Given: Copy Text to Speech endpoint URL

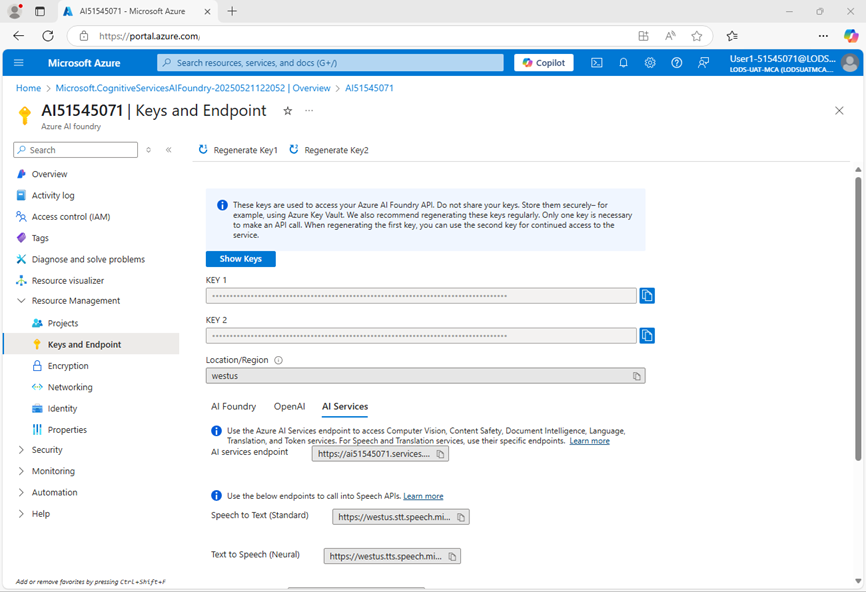Looking at the screenshot, I should click(452, 557).
